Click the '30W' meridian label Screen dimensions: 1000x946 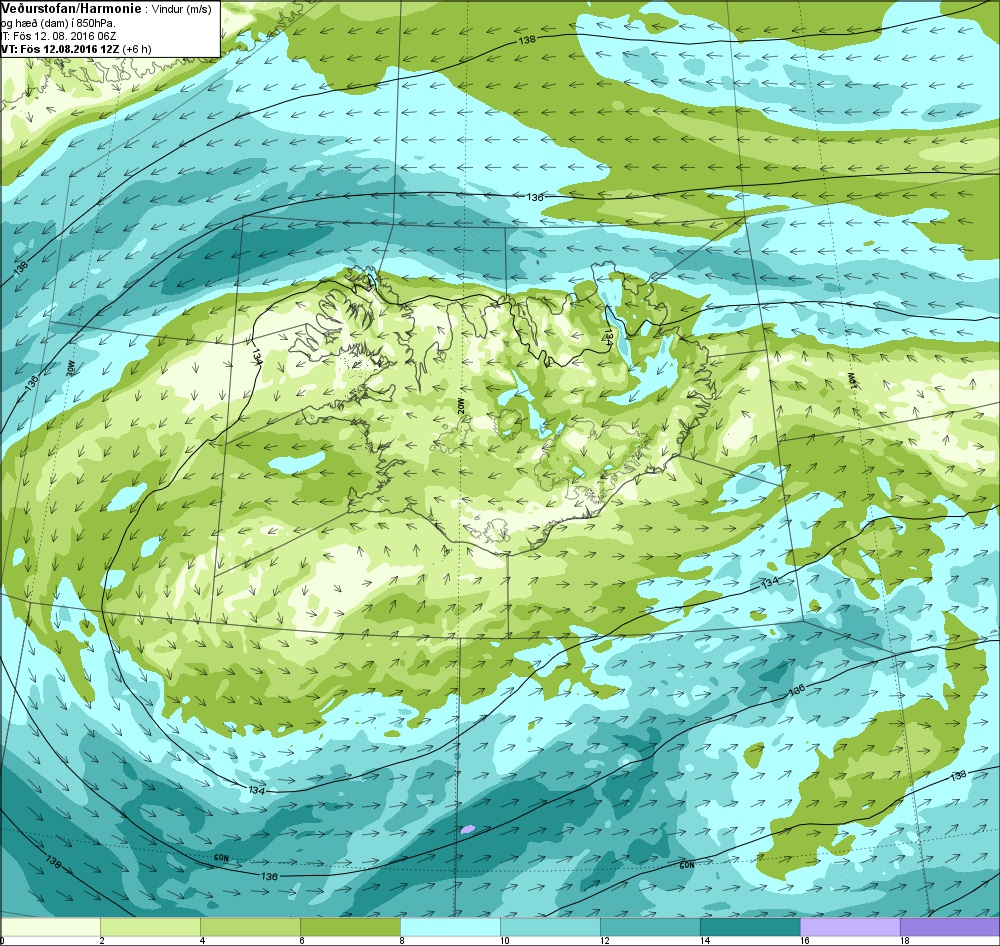click(x=71, y=368)
